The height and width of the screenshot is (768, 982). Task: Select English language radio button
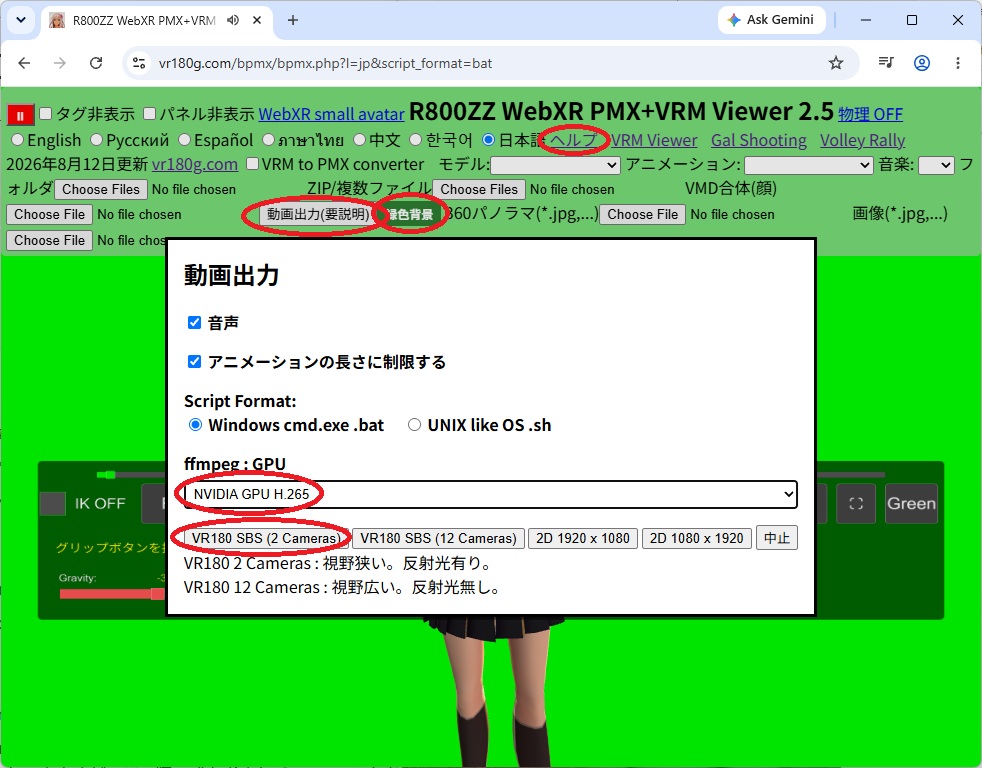(x=18, y=140)
